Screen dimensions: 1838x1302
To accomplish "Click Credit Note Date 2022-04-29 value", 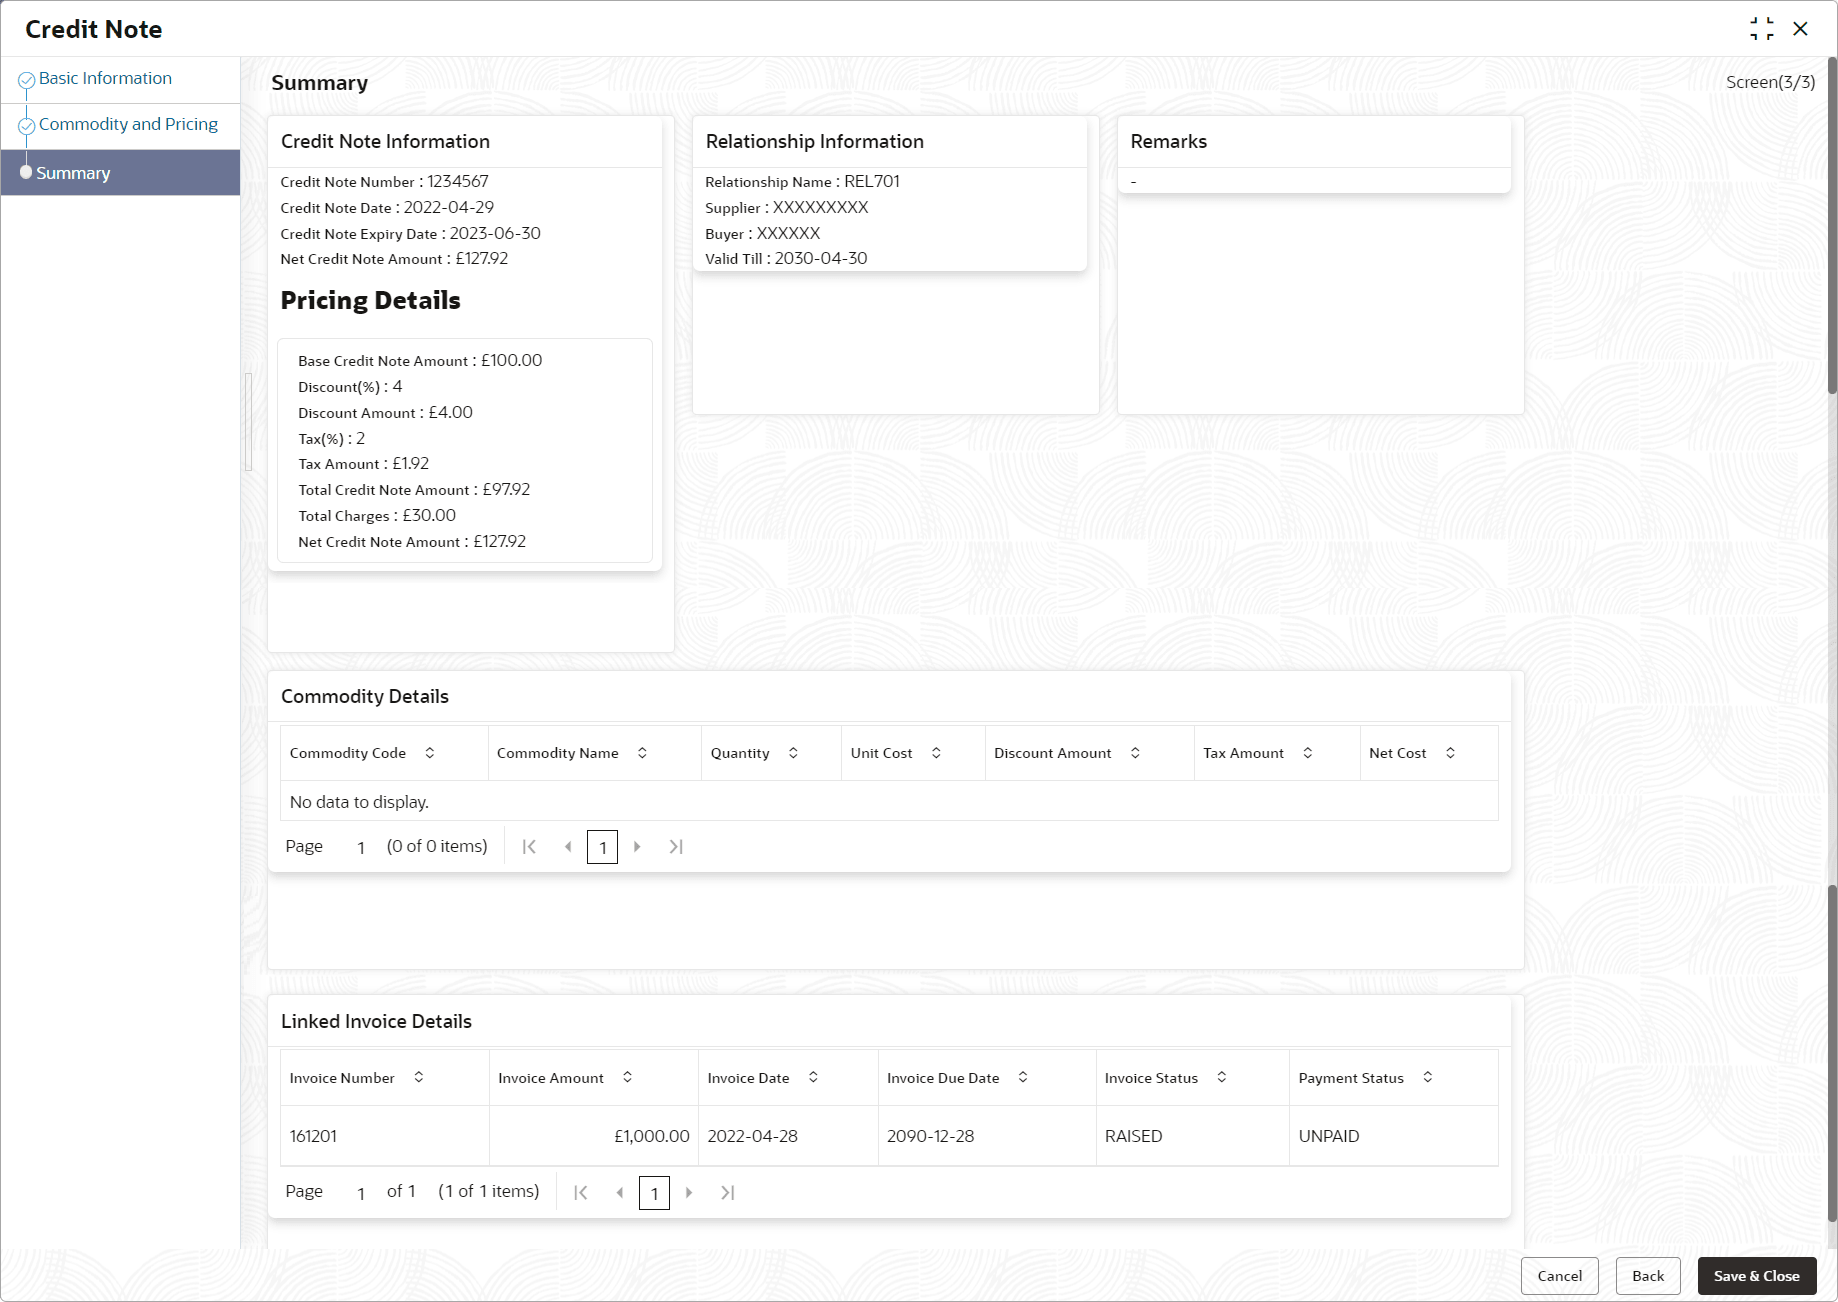I will click(x=449, y=207).
